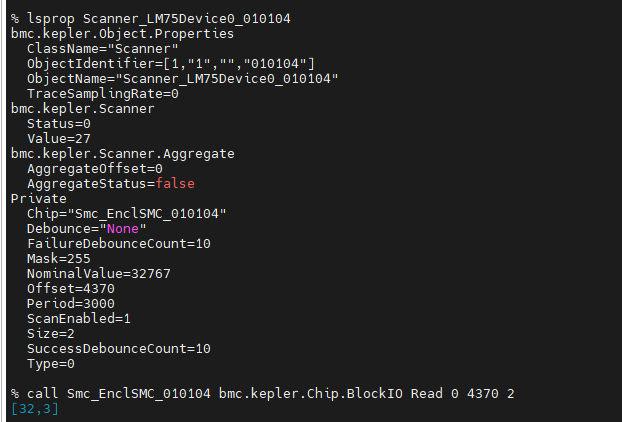Click the FailureDebounceCount=10 line
622x422 pixels.
click(x=119, y=243)
